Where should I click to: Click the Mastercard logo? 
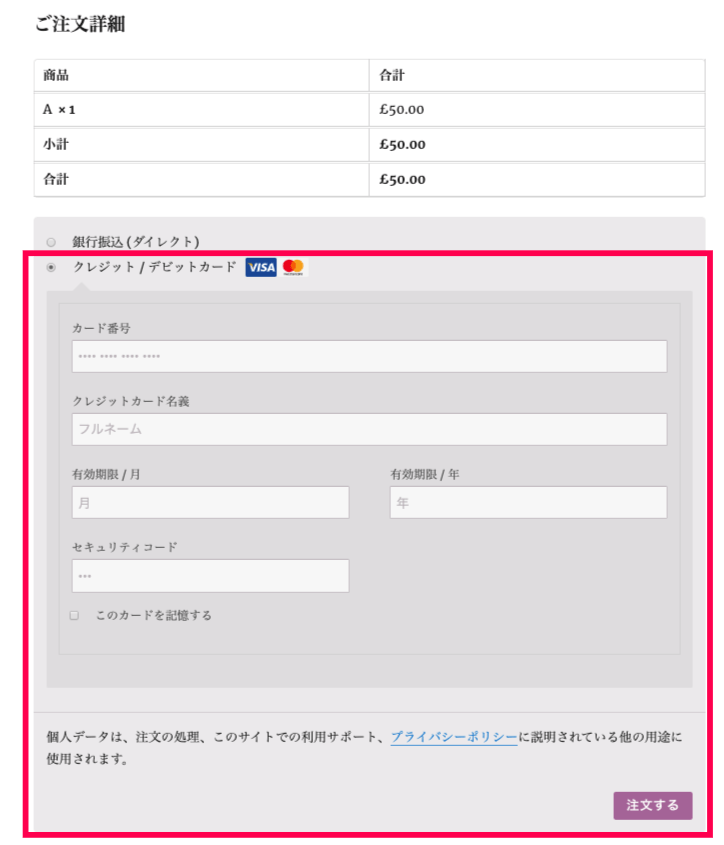click(293, 267)
